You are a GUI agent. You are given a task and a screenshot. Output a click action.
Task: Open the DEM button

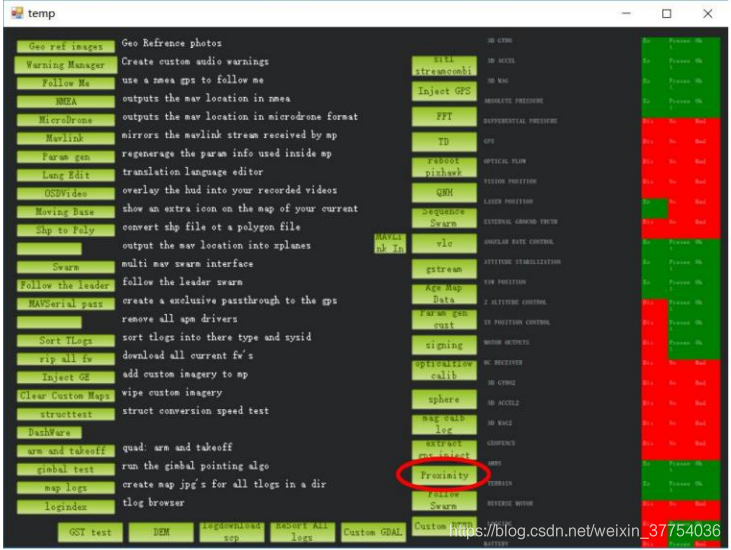[161, 532]
